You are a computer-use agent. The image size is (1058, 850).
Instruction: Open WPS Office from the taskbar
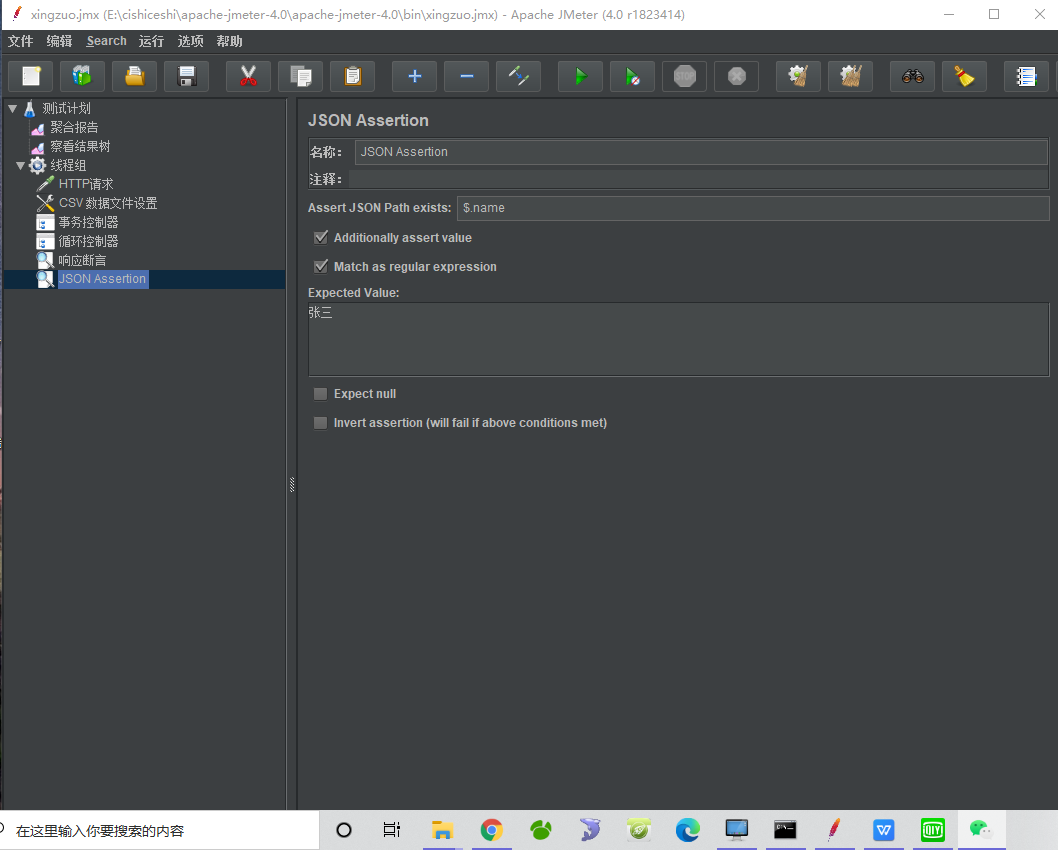pyautogui.click(x=883, y=830)
